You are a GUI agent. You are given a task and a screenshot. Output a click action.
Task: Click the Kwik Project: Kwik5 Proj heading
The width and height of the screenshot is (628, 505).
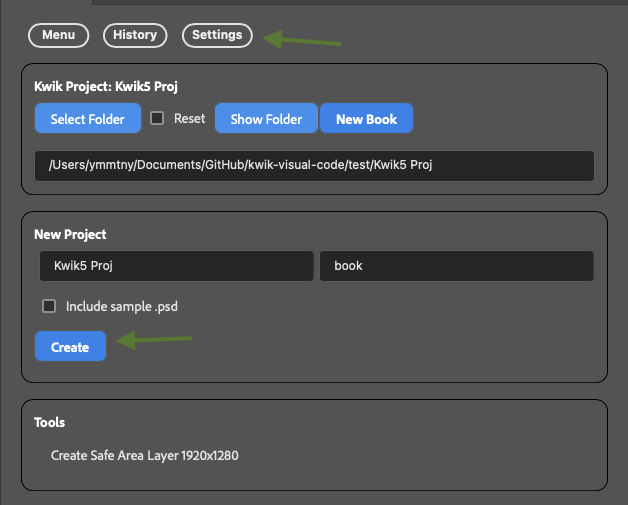[x=106, y=87]
